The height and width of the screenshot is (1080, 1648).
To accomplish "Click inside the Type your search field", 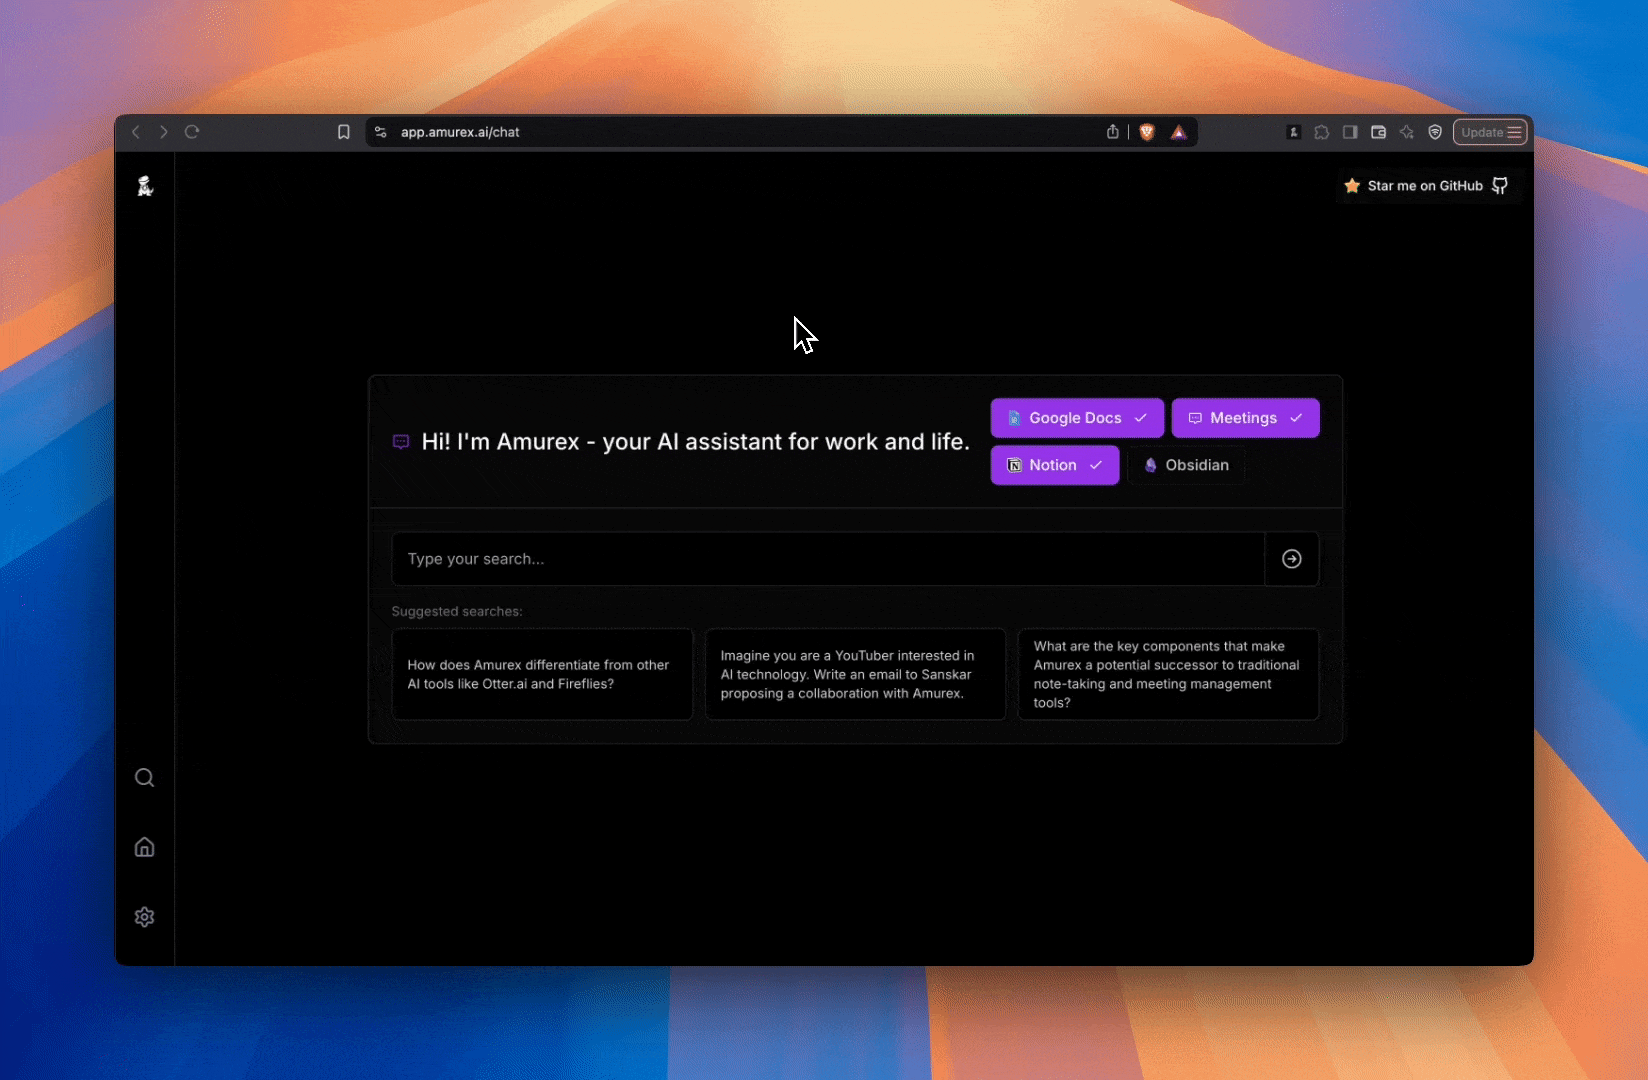I will 820,559.
